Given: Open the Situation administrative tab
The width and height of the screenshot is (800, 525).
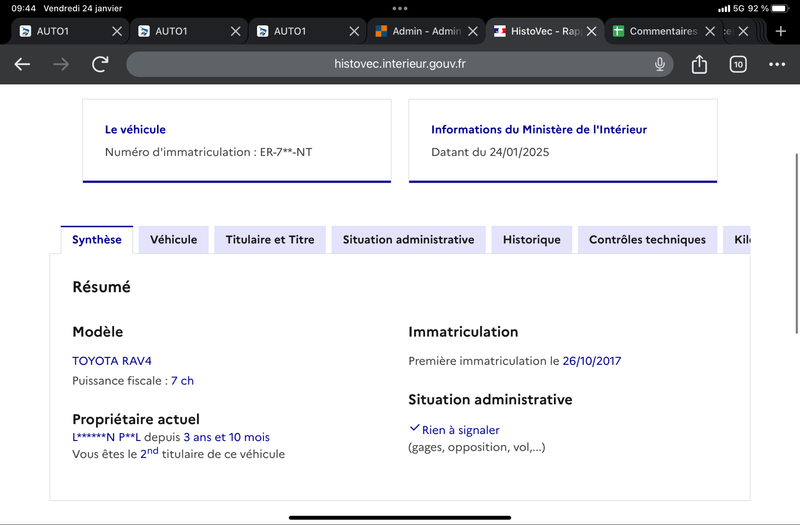Looking at the screenshot, I should tap(408, 239).
